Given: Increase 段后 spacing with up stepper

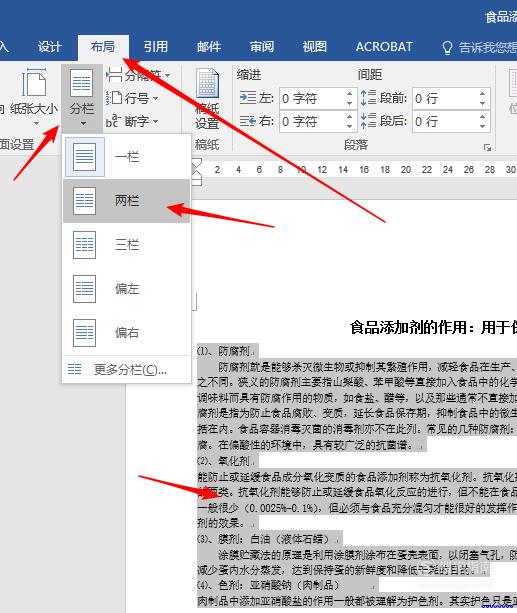Looking at the screenshot, I should [x=483, y=117].
